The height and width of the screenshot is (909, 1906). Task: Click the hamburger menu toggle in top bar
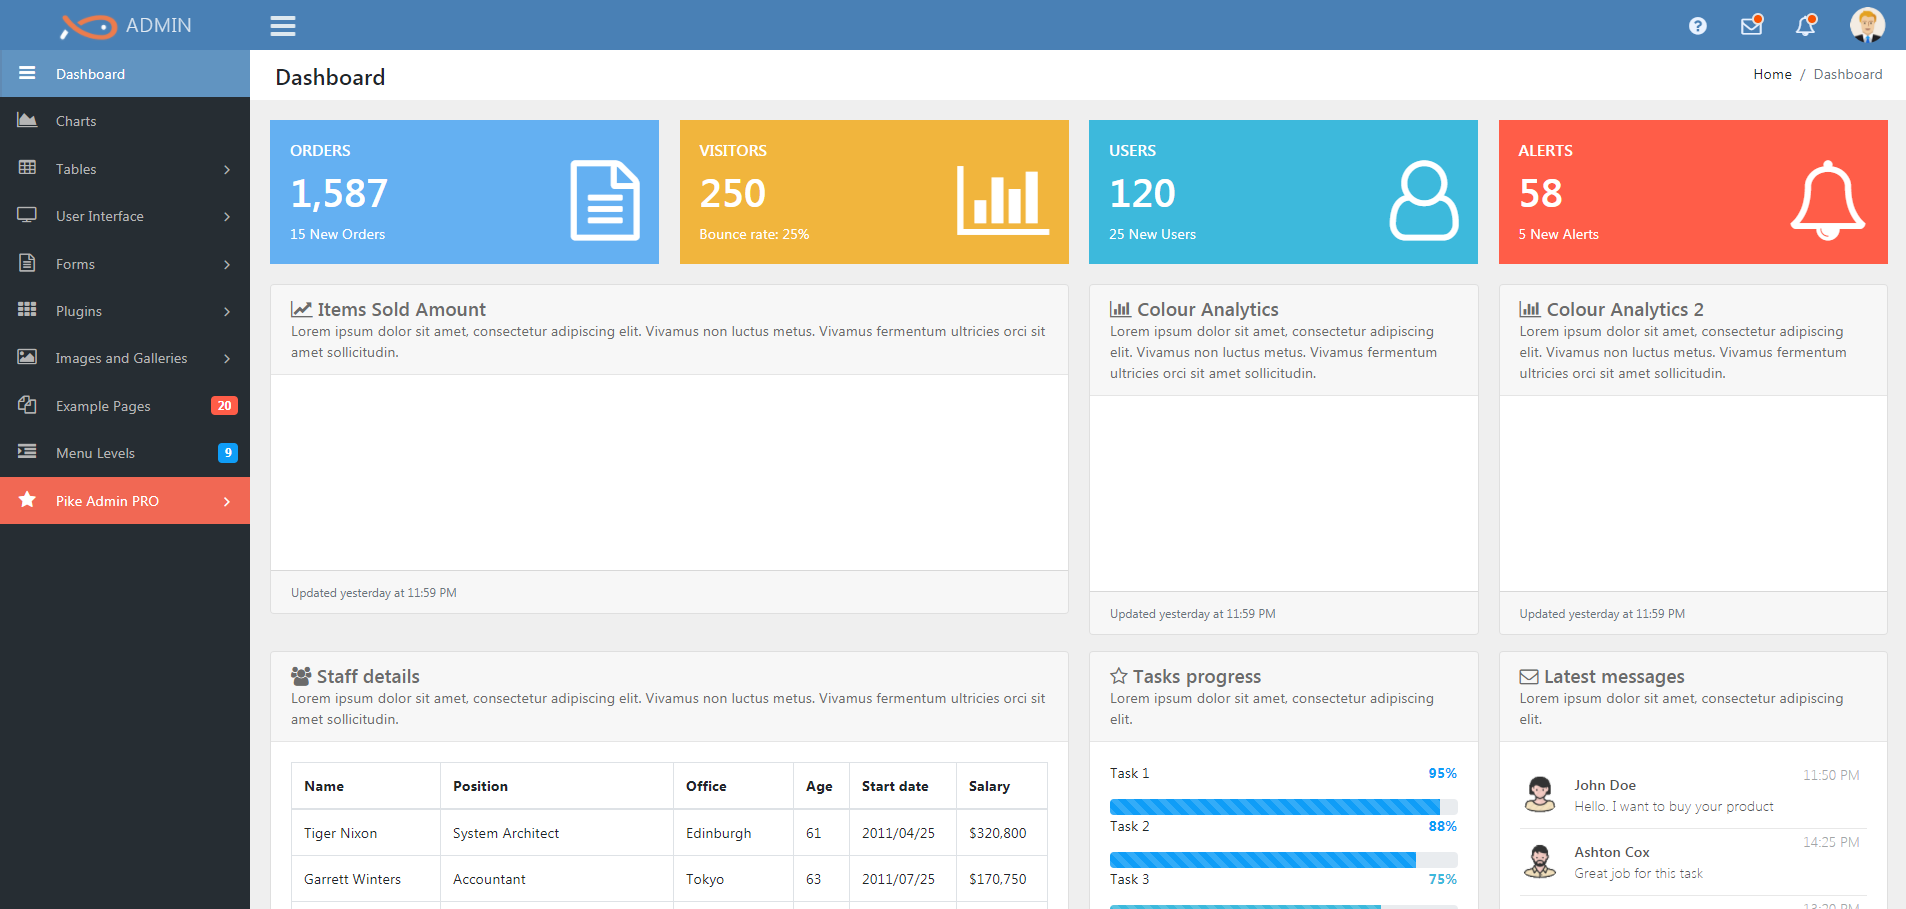tap(283, 26)
